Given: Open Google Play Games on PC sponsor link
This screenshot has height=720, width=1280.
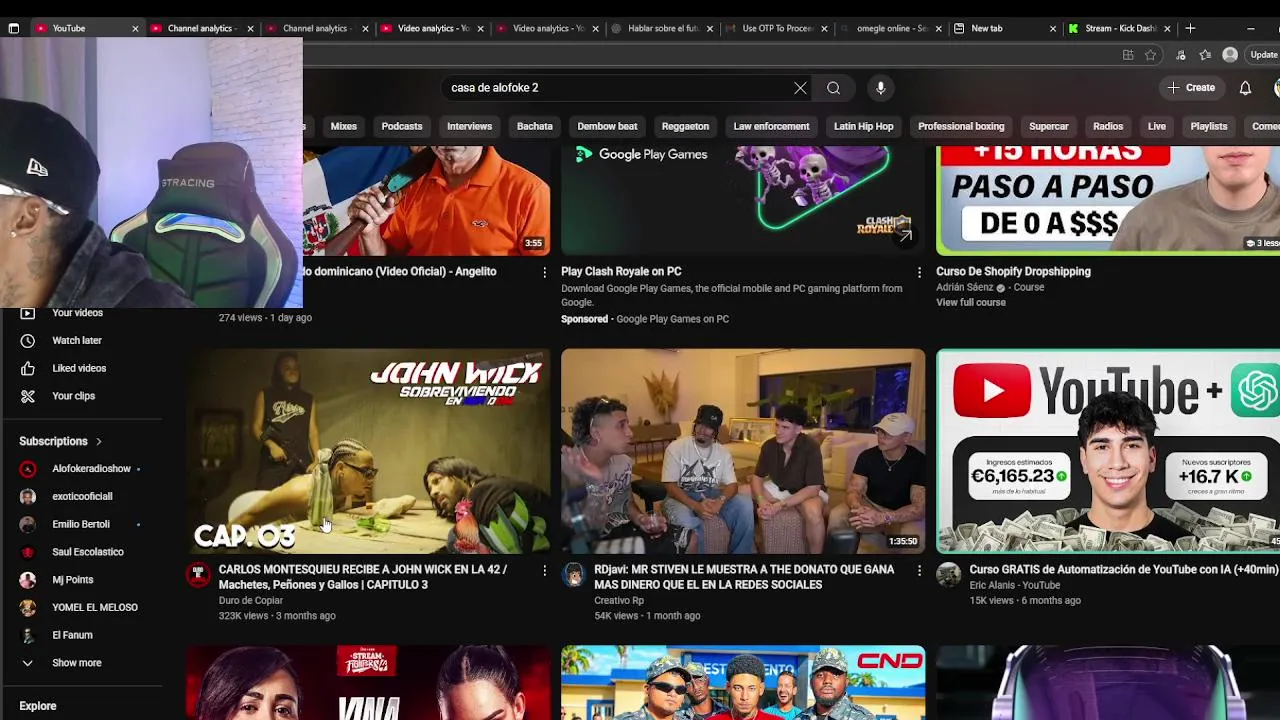Looking at the screenshot, I should [x=672, y=319].
